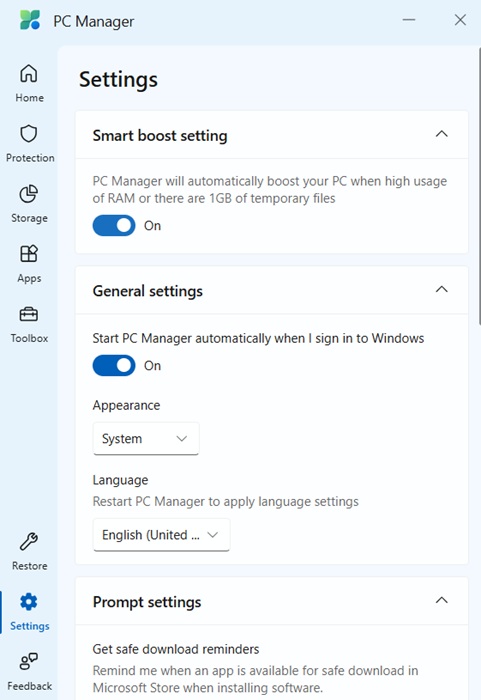
Task: Click the Language label
Action: tap(120, 480)
